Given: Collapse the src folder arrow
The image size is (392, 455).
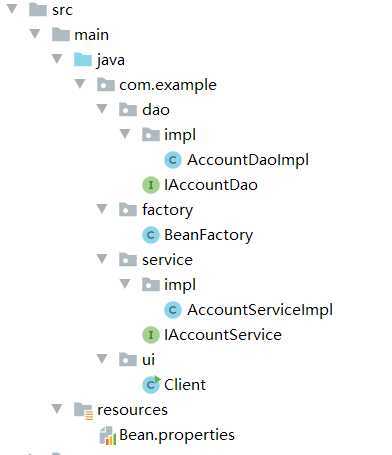Looking at the screenshot, I should point(12,9).
